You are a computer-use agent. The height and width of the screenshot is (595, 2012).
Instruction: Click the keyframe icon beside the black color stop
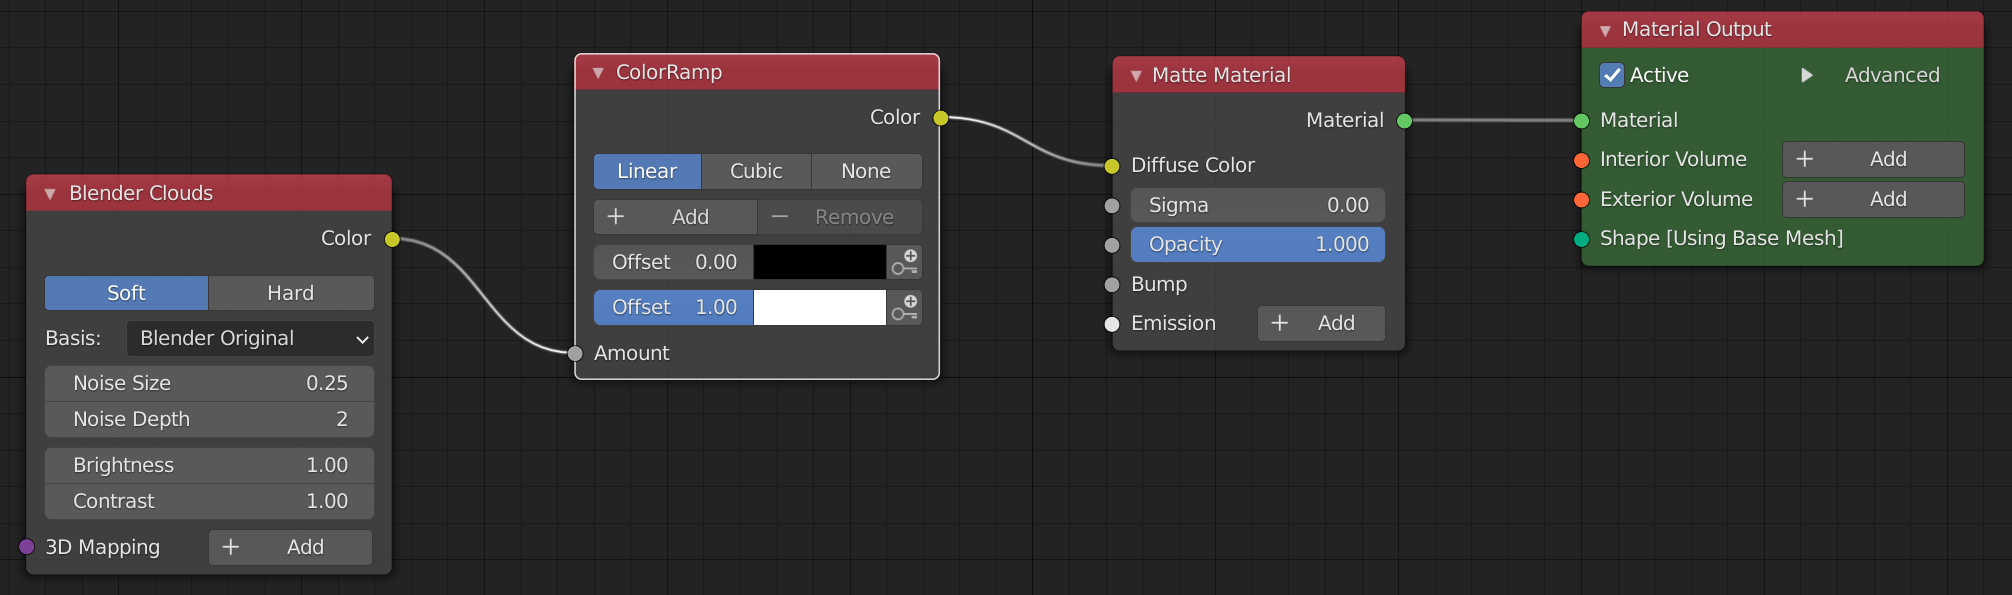(x=905, y=262)
